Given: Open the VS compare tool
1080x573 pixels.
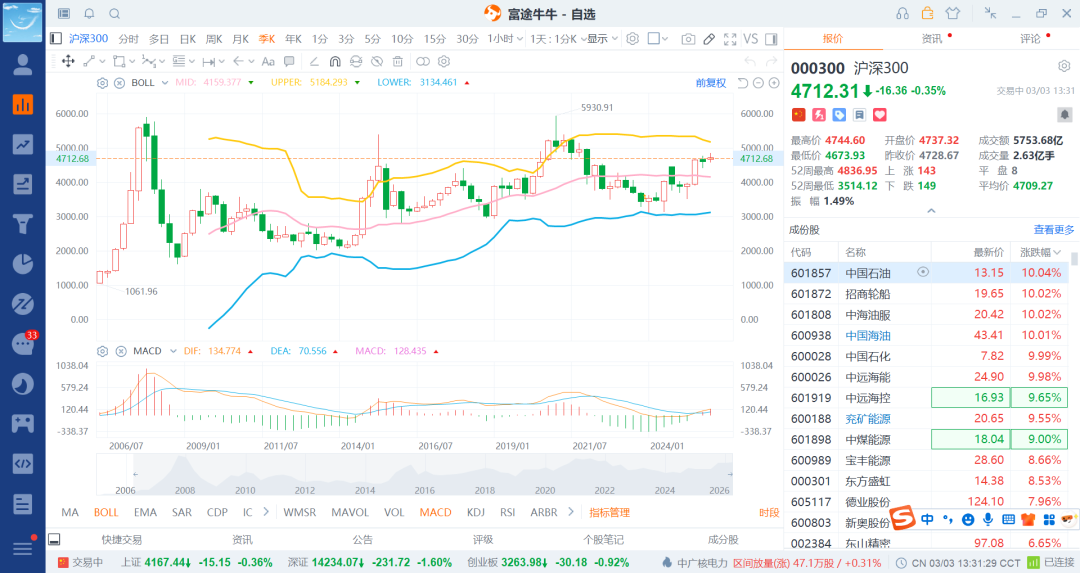Looking at the screenshot, I should coord(751,39).
